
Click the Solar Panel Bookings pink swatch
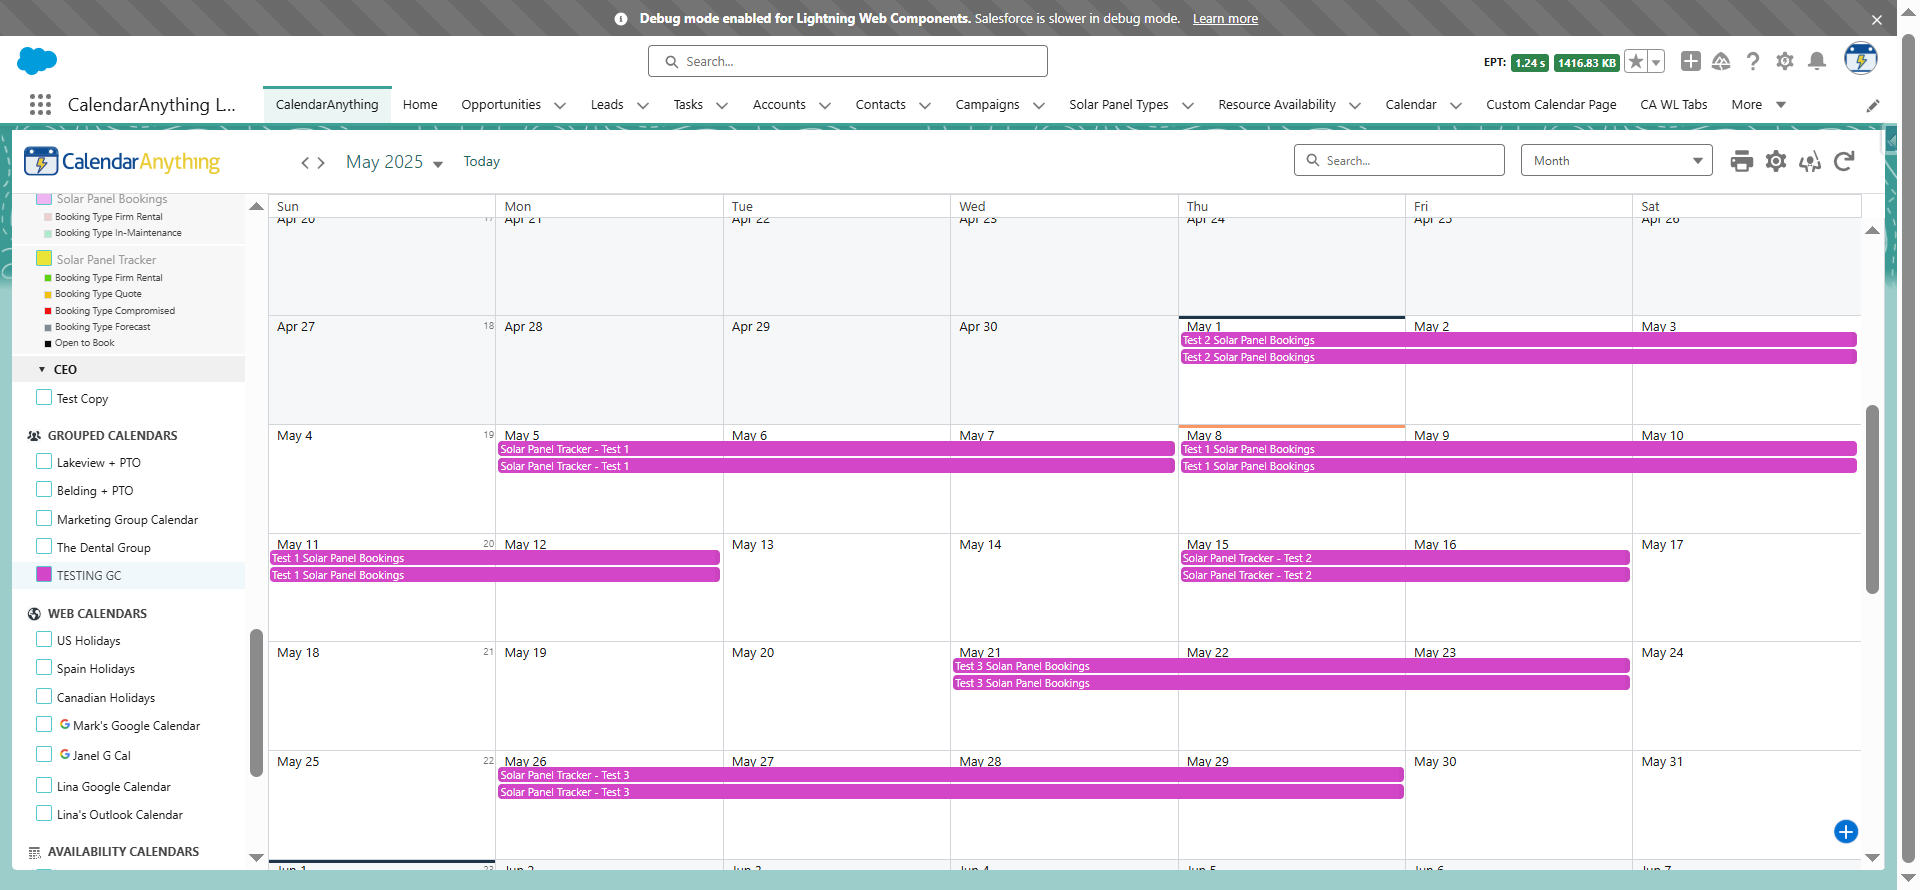(x=44, y=199)
